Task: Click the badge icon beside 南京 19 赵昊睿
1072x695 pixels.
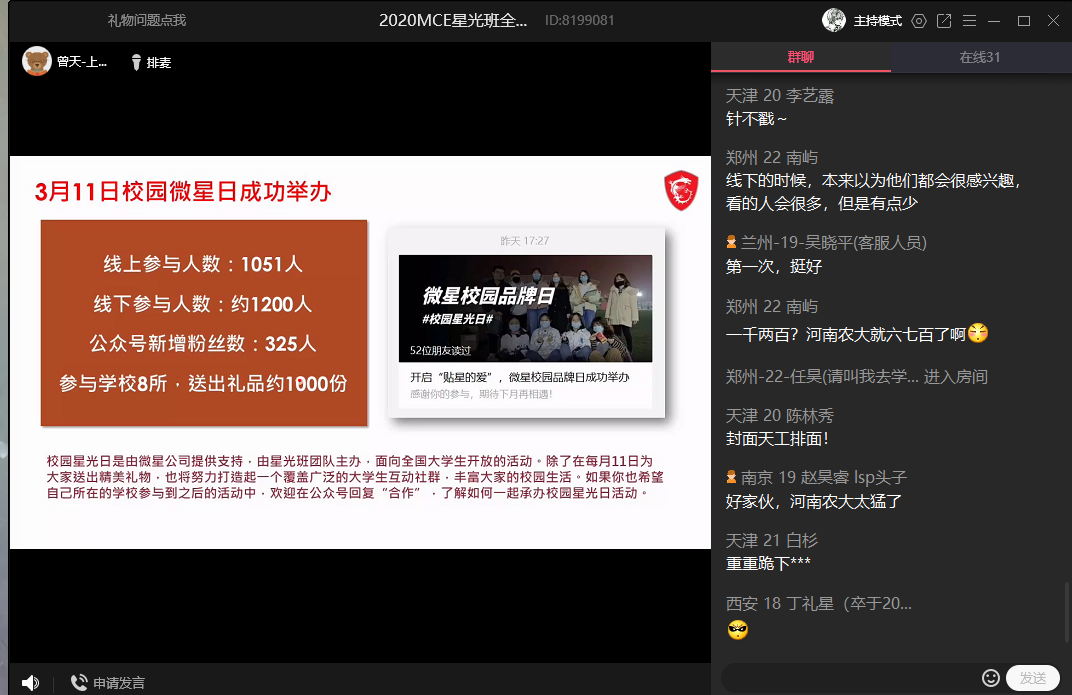Action: click(731, 477)
